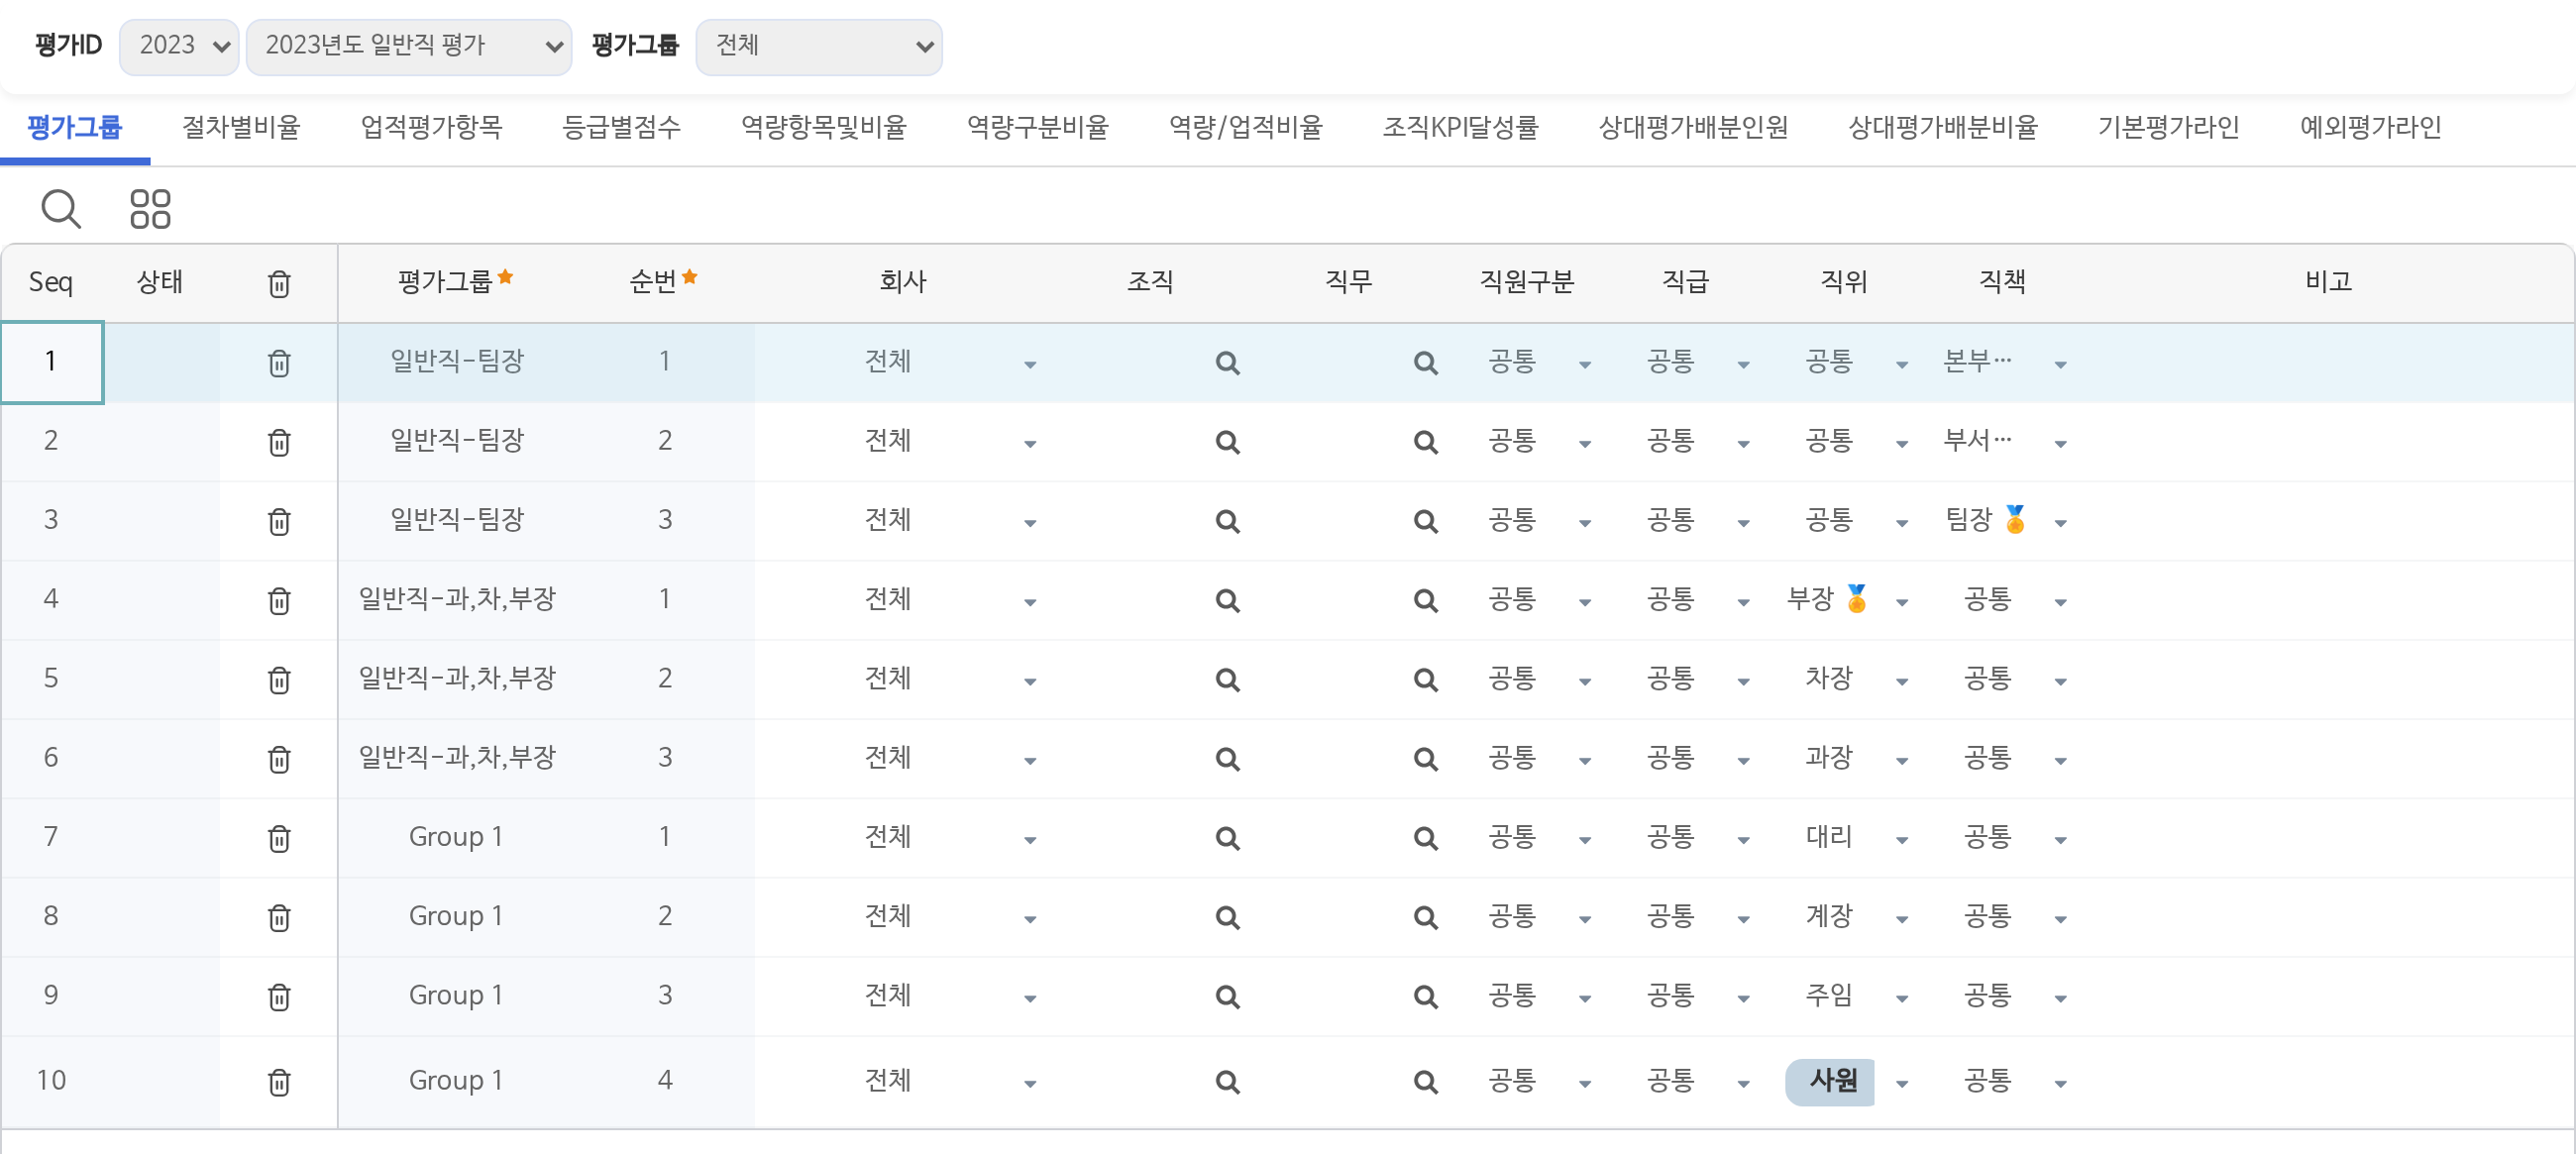Open 조직 search in row 1
The image size is (2576, 1154).
point(1227,363)
